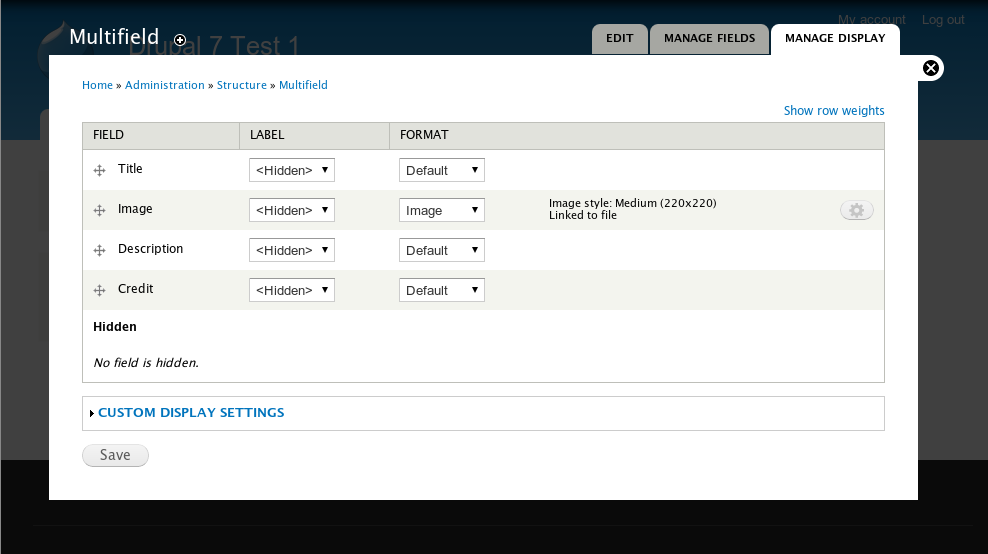Screen dimensions: 988x554
Task: Select the Manage Display tab
Action: pos(835,38)
